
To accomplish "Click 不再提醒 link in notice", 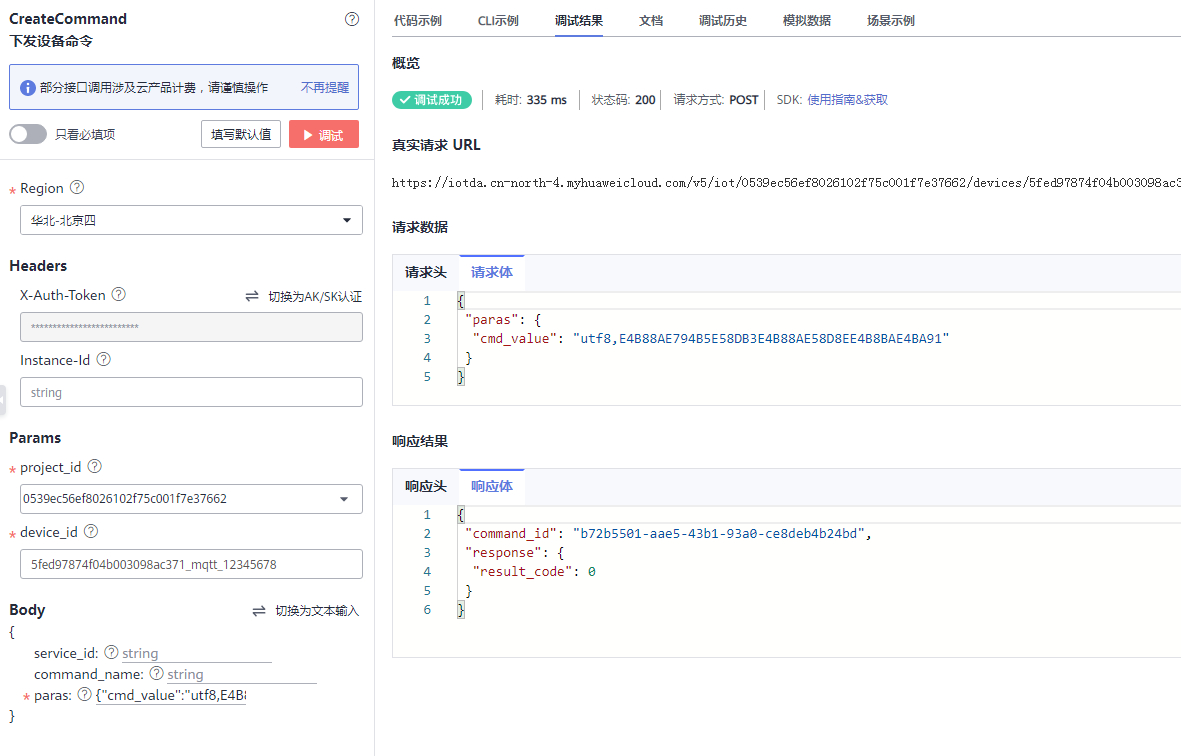I will coord(325,87).
